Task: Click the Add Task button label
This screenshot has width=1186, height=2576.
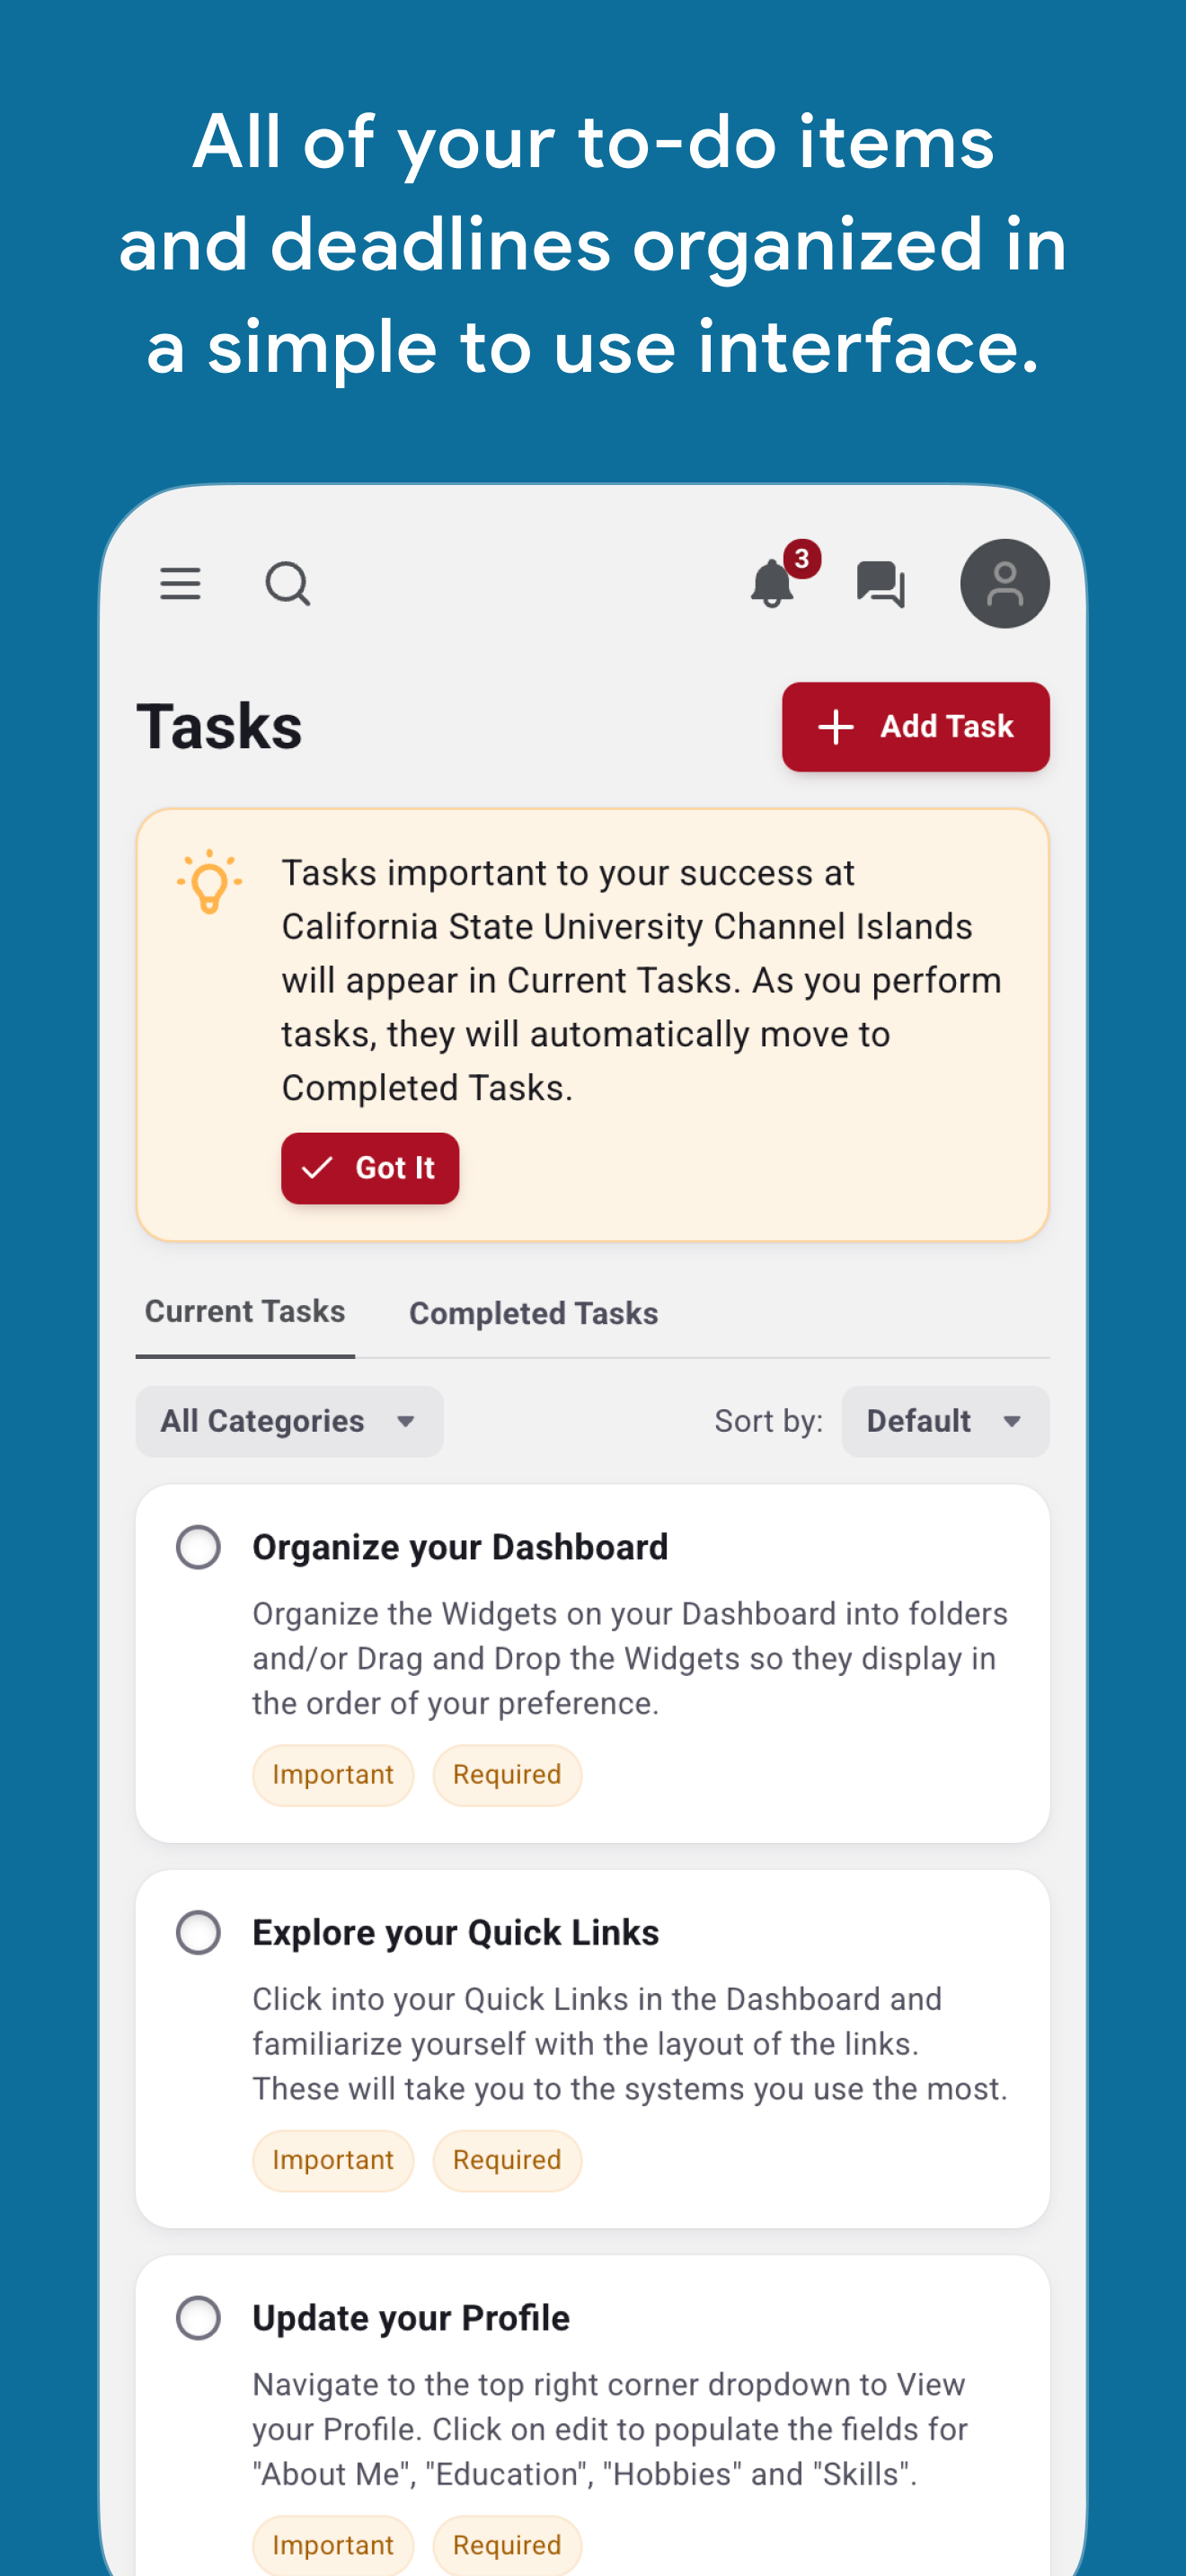Action: coord(946,727)
